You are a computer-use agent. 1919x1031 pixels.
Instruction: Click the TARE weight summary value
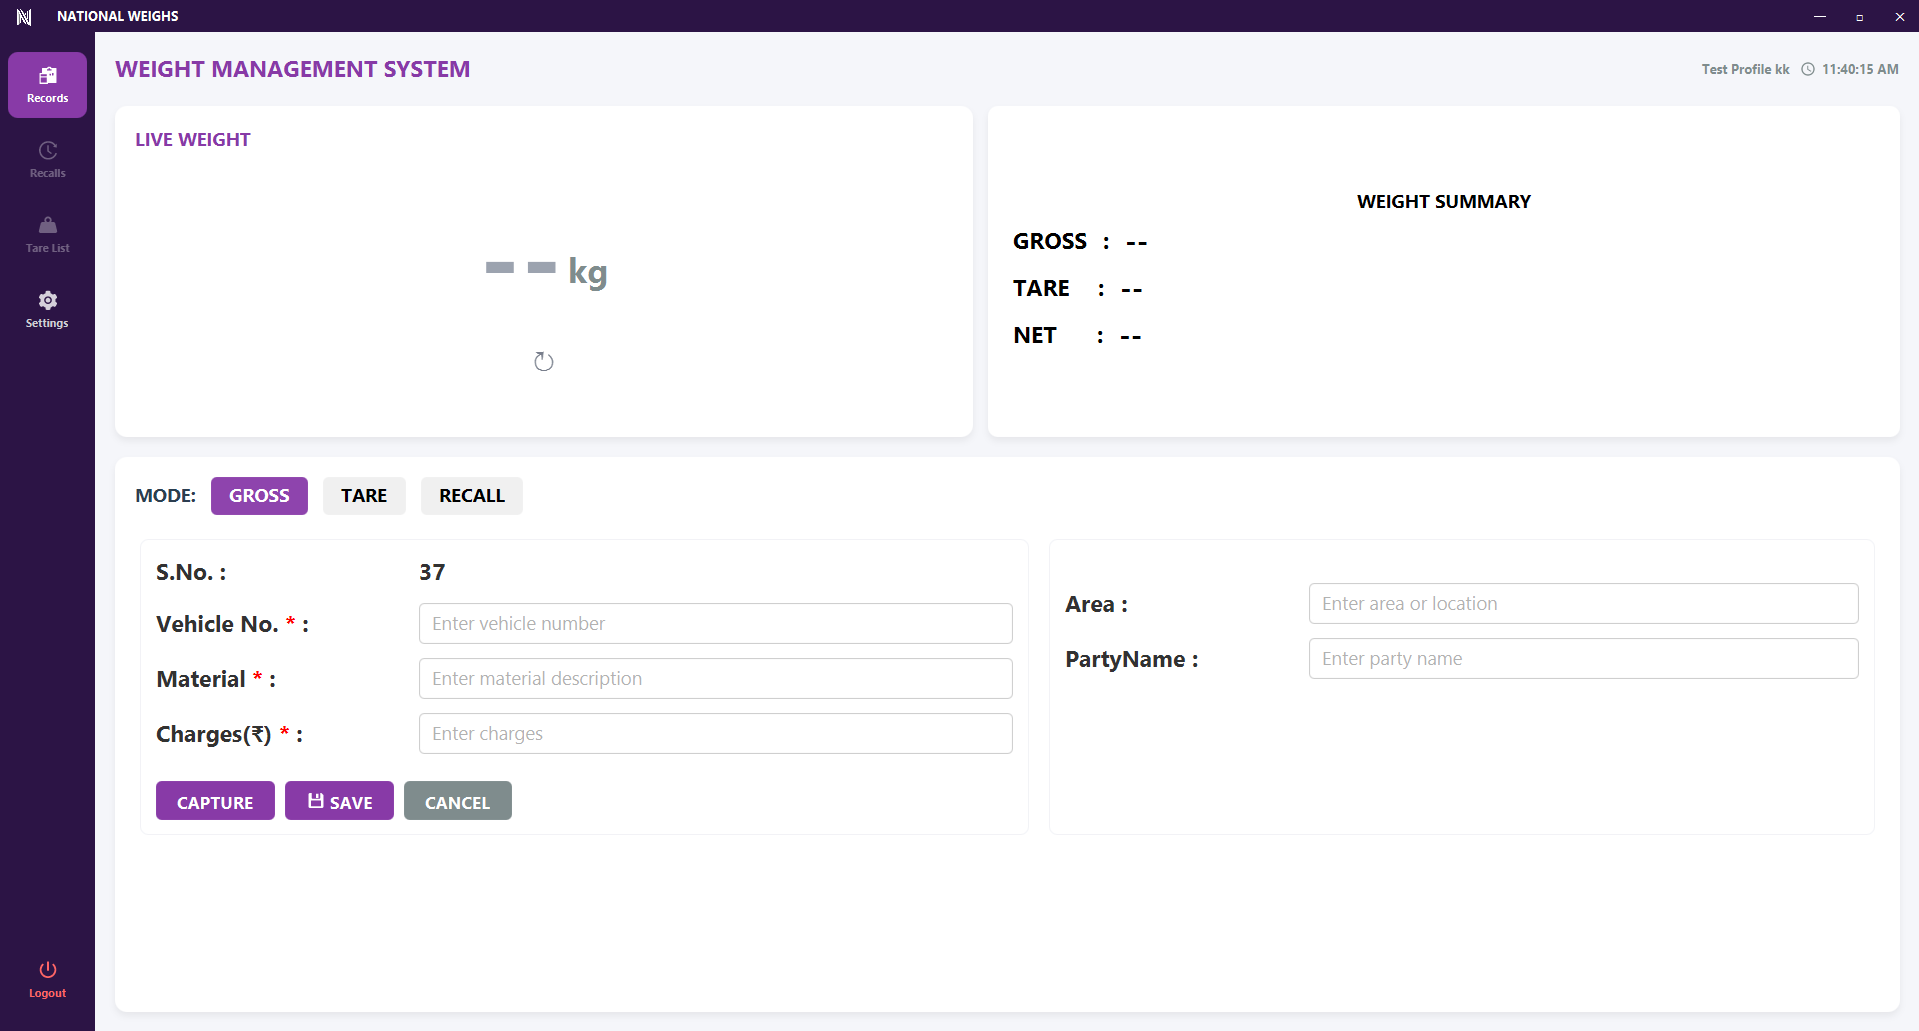pyautogui.click(x=1131, y=289)
